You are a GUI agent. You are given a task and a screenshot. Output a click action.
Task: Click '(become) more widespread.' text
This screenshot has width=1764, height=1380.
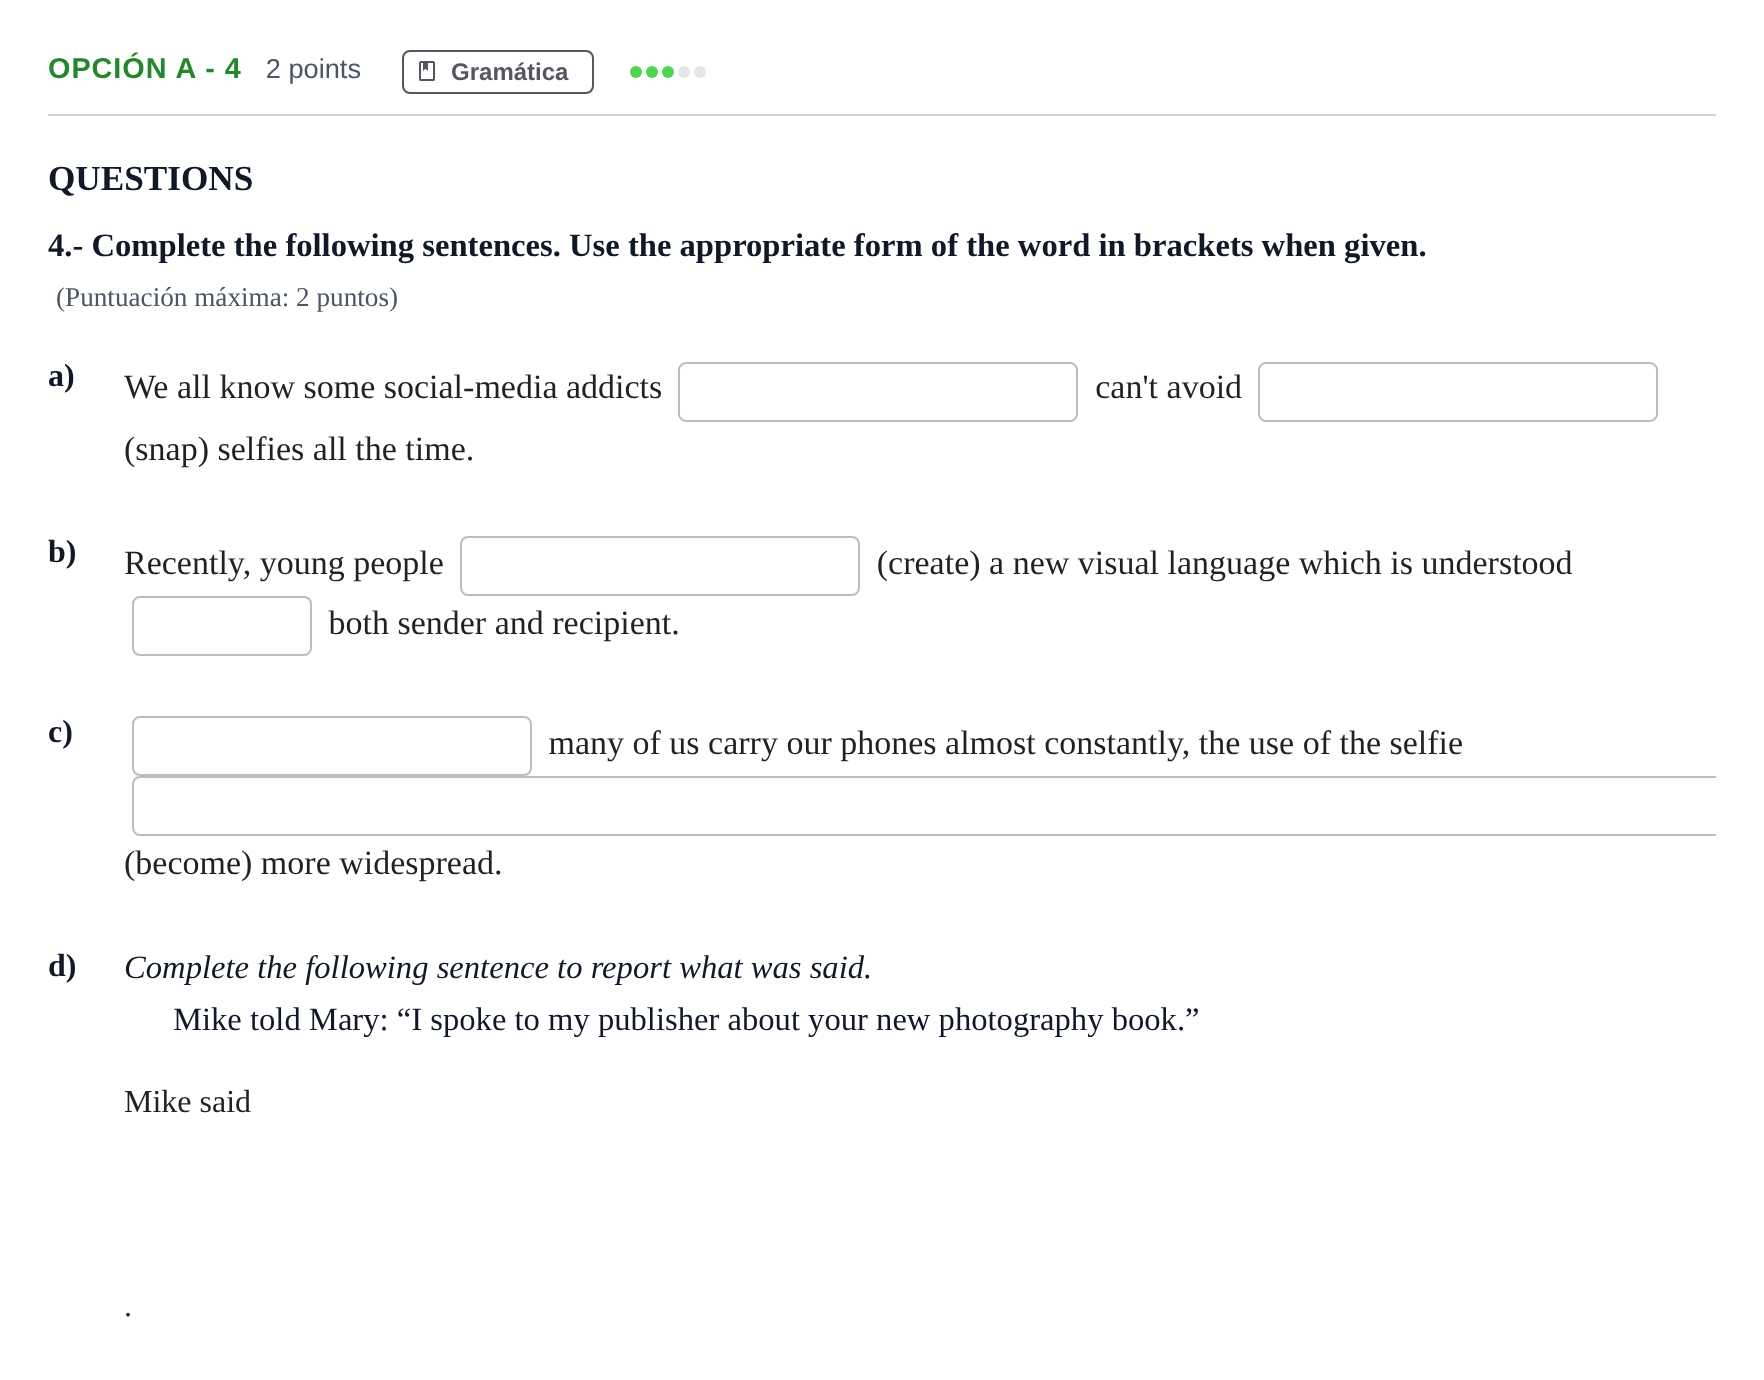click(x=313, y=864)
